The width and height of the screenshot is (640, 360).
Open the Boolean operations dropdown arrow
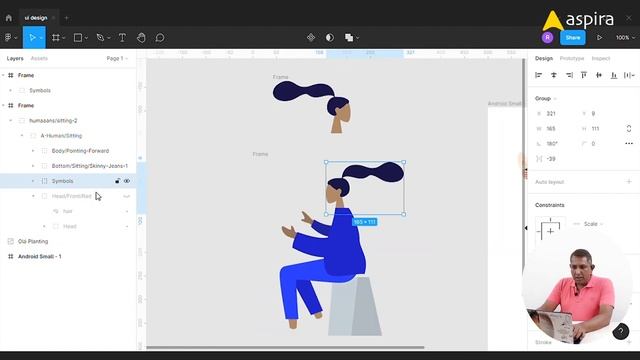click(358, 38)
